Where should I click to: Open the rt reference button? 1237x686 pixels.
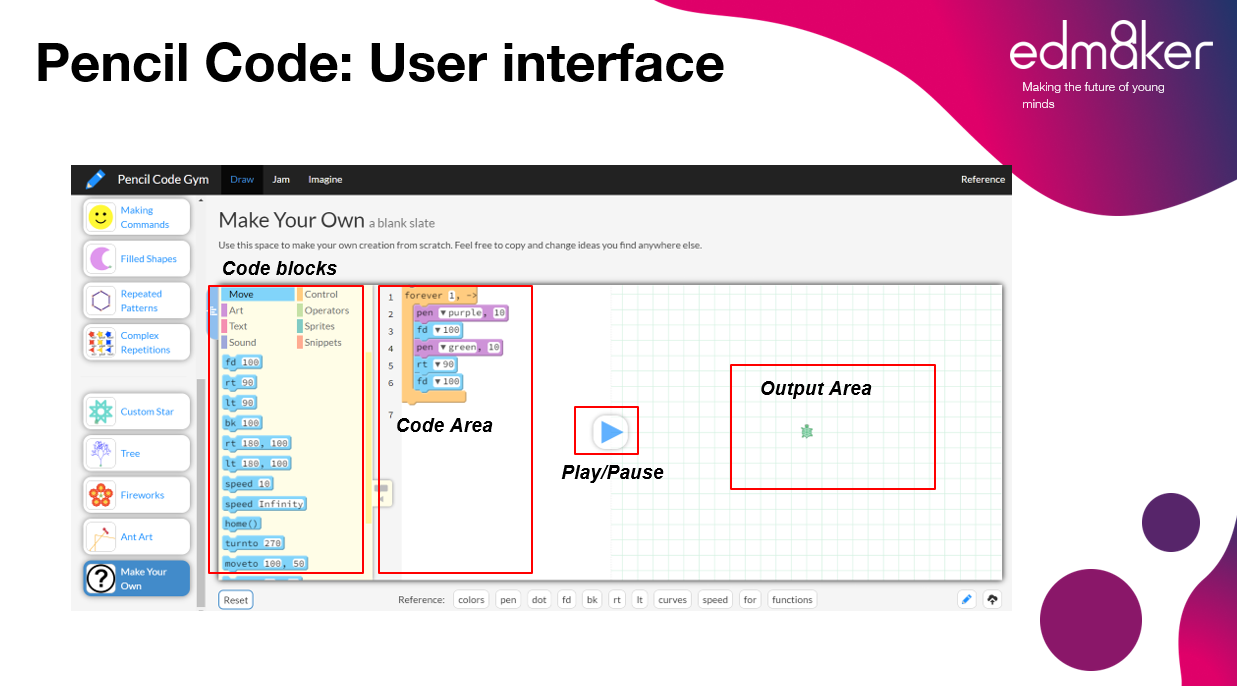[617, 600]
